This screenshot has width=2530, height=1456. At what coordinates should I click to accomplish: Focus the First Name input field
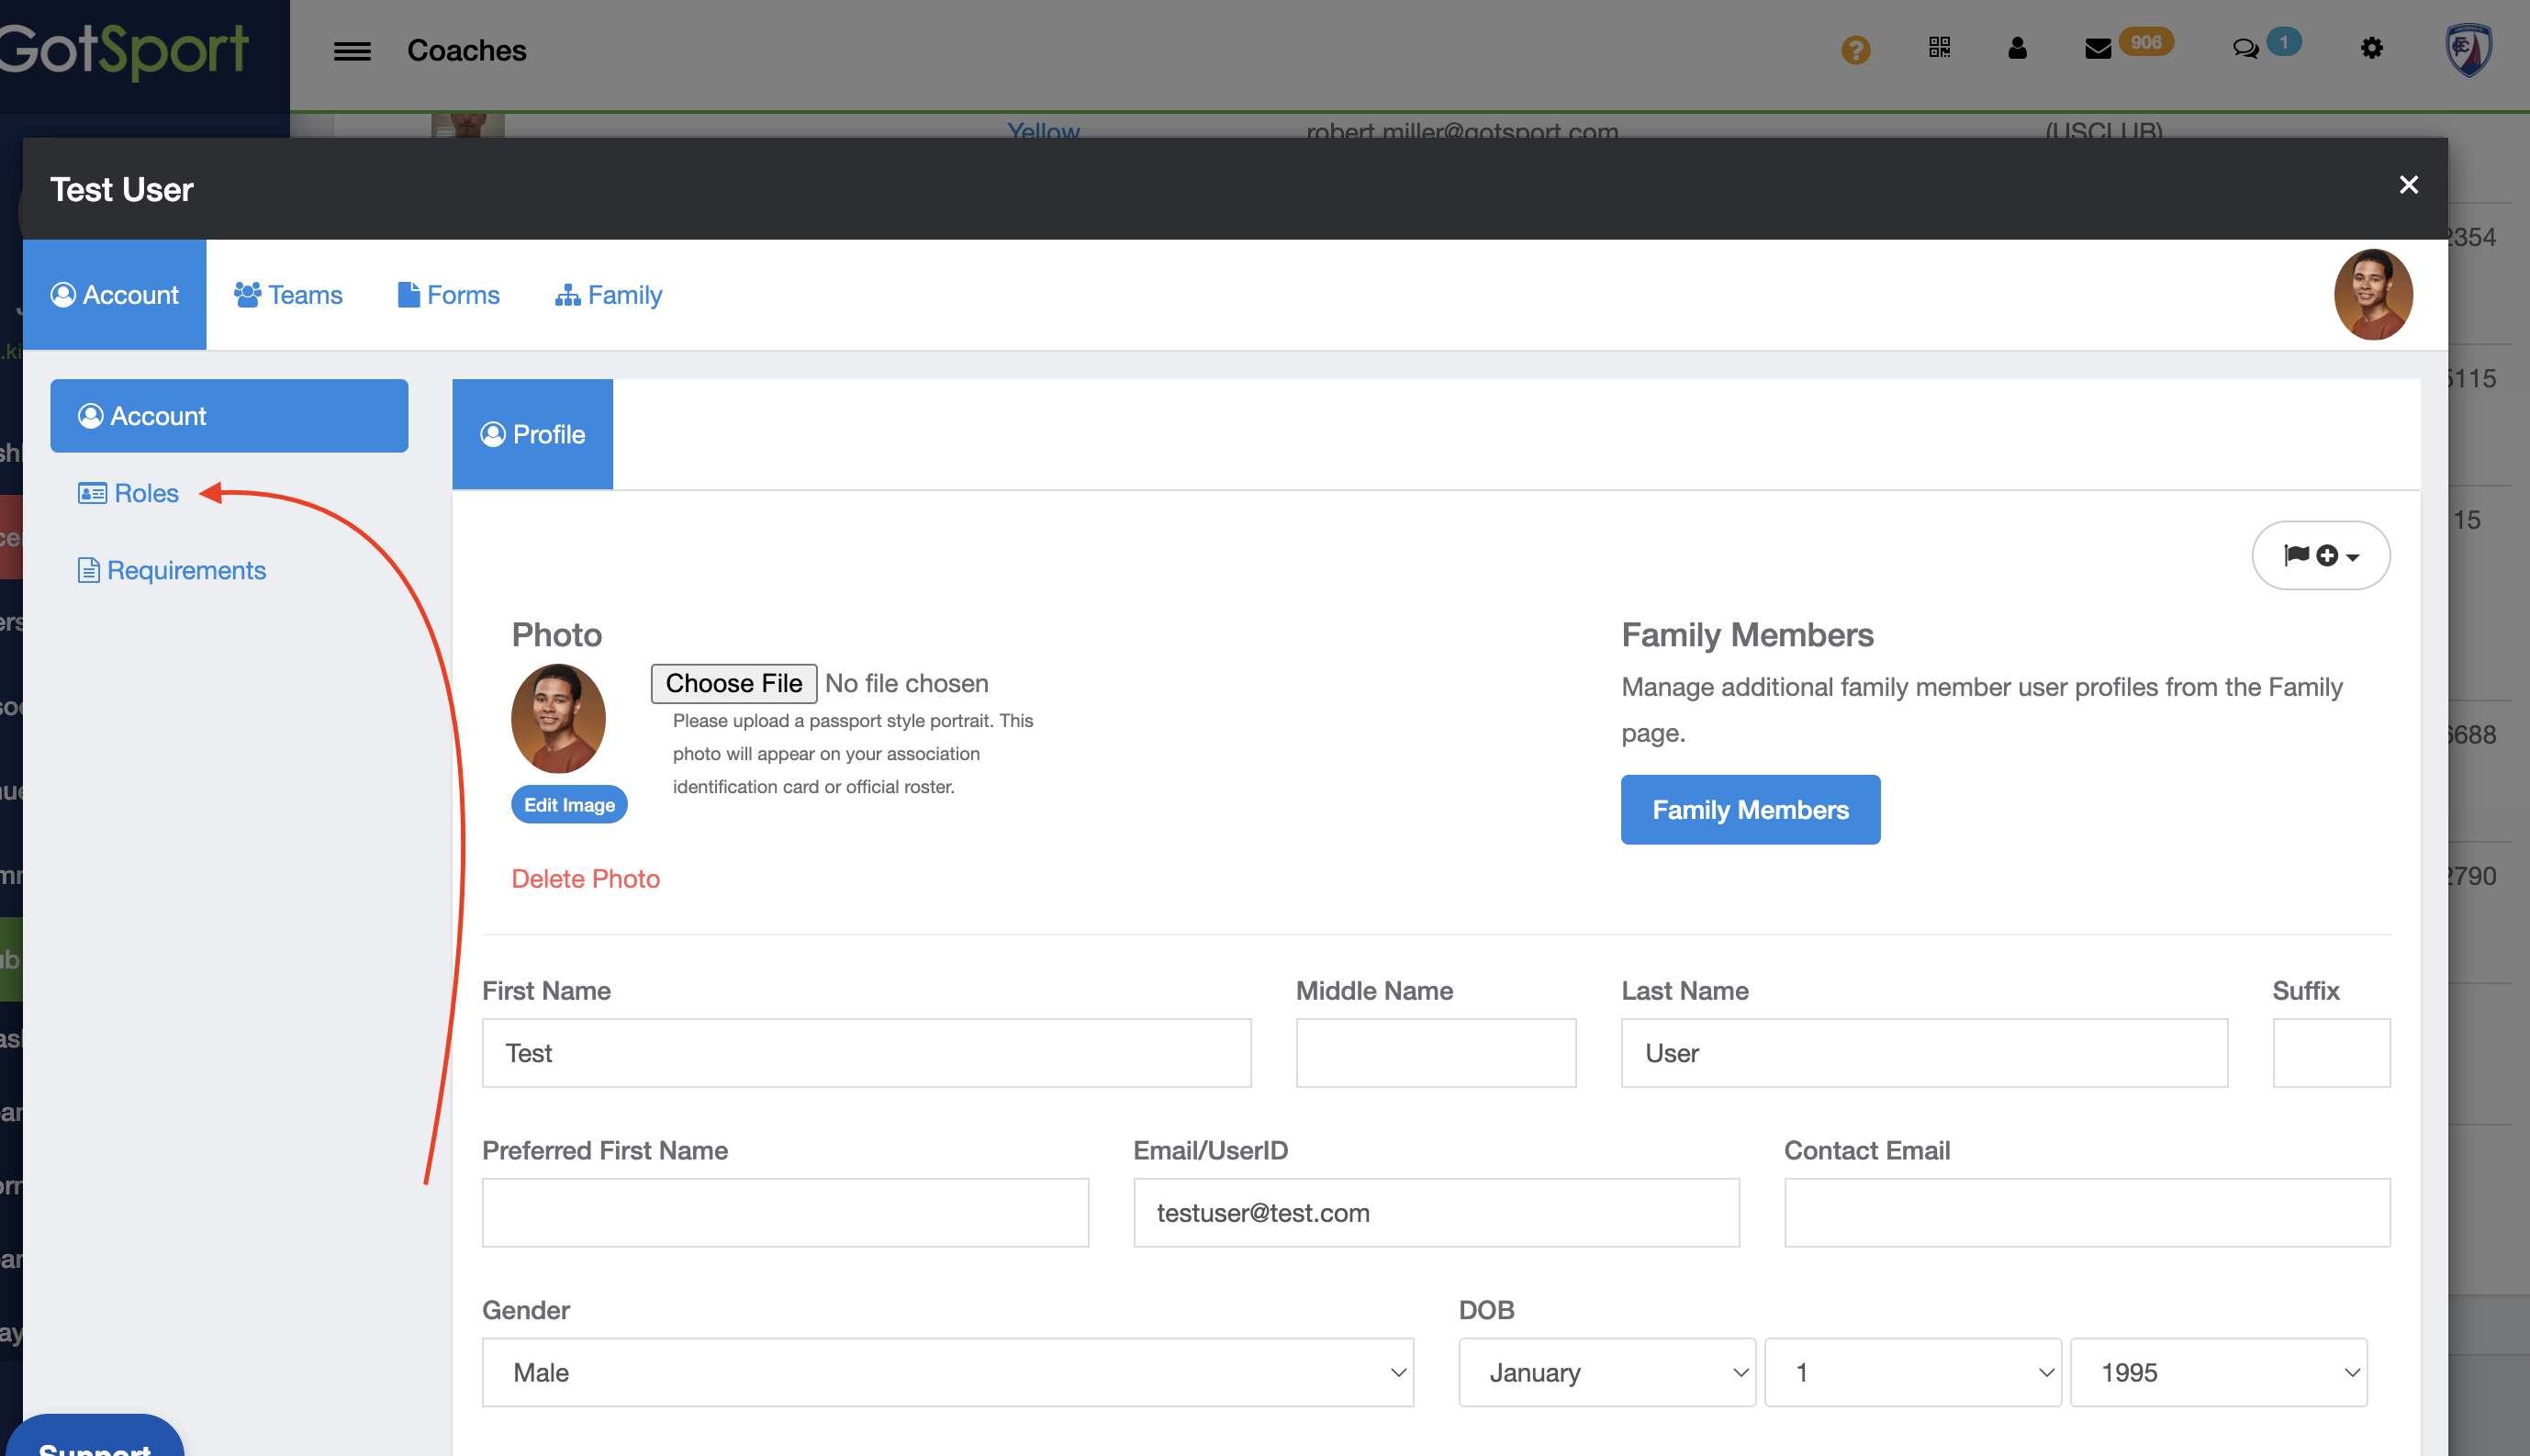tap(866, 1053)
